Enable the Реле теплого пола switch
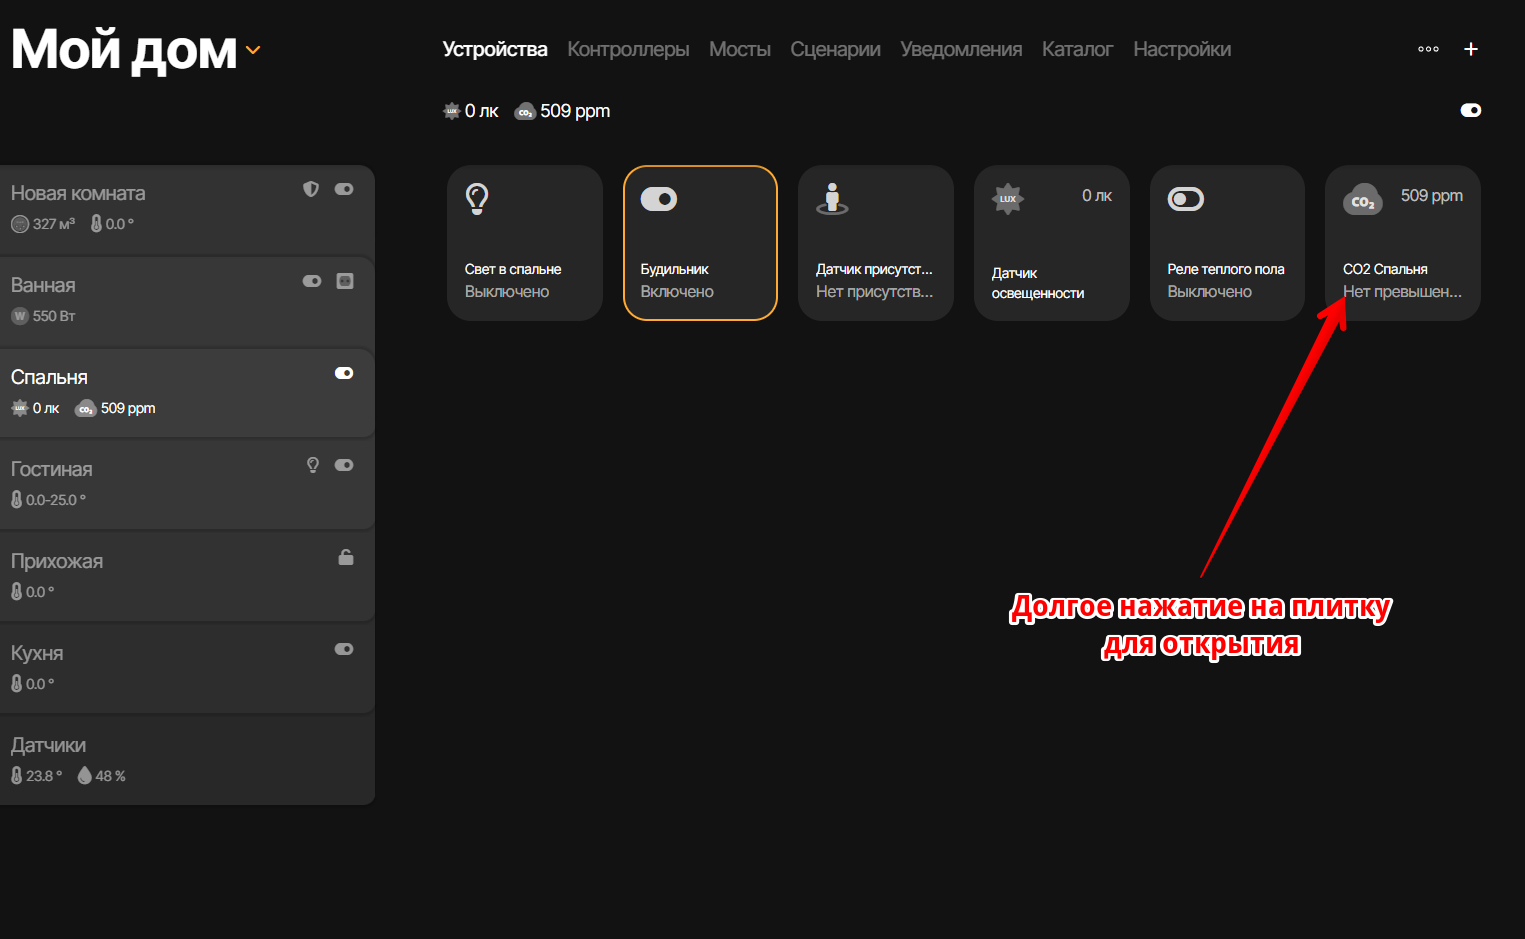This screenshot has width=1525, height=939. 1185,199
